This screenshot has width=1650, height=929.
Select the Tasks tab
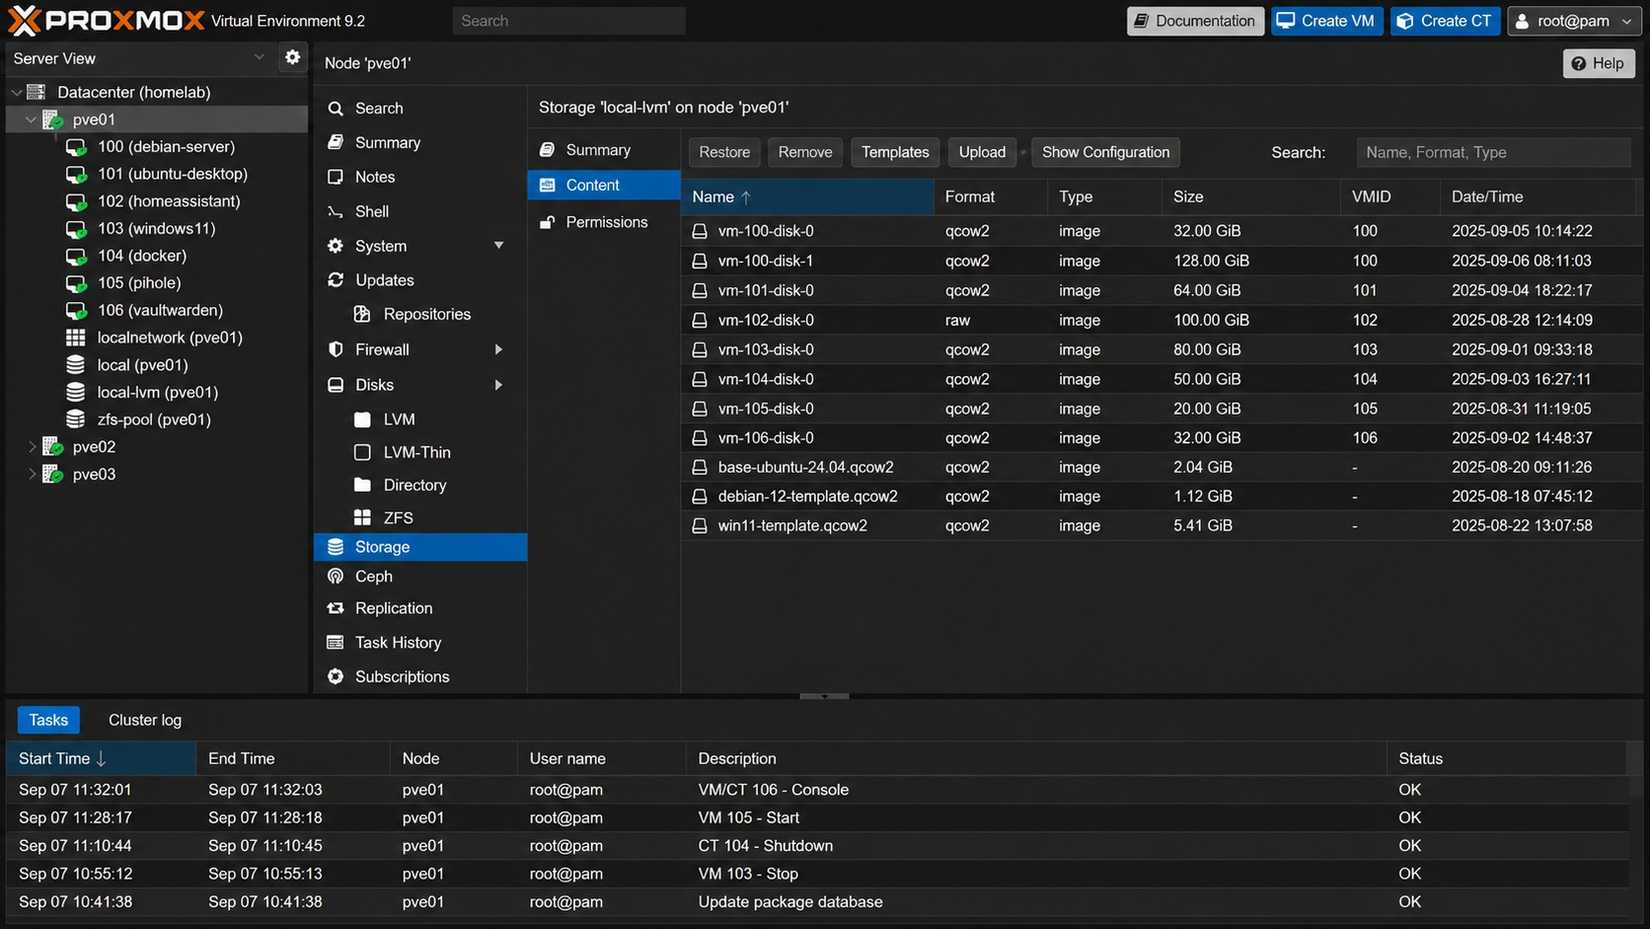tap(48, 720)
